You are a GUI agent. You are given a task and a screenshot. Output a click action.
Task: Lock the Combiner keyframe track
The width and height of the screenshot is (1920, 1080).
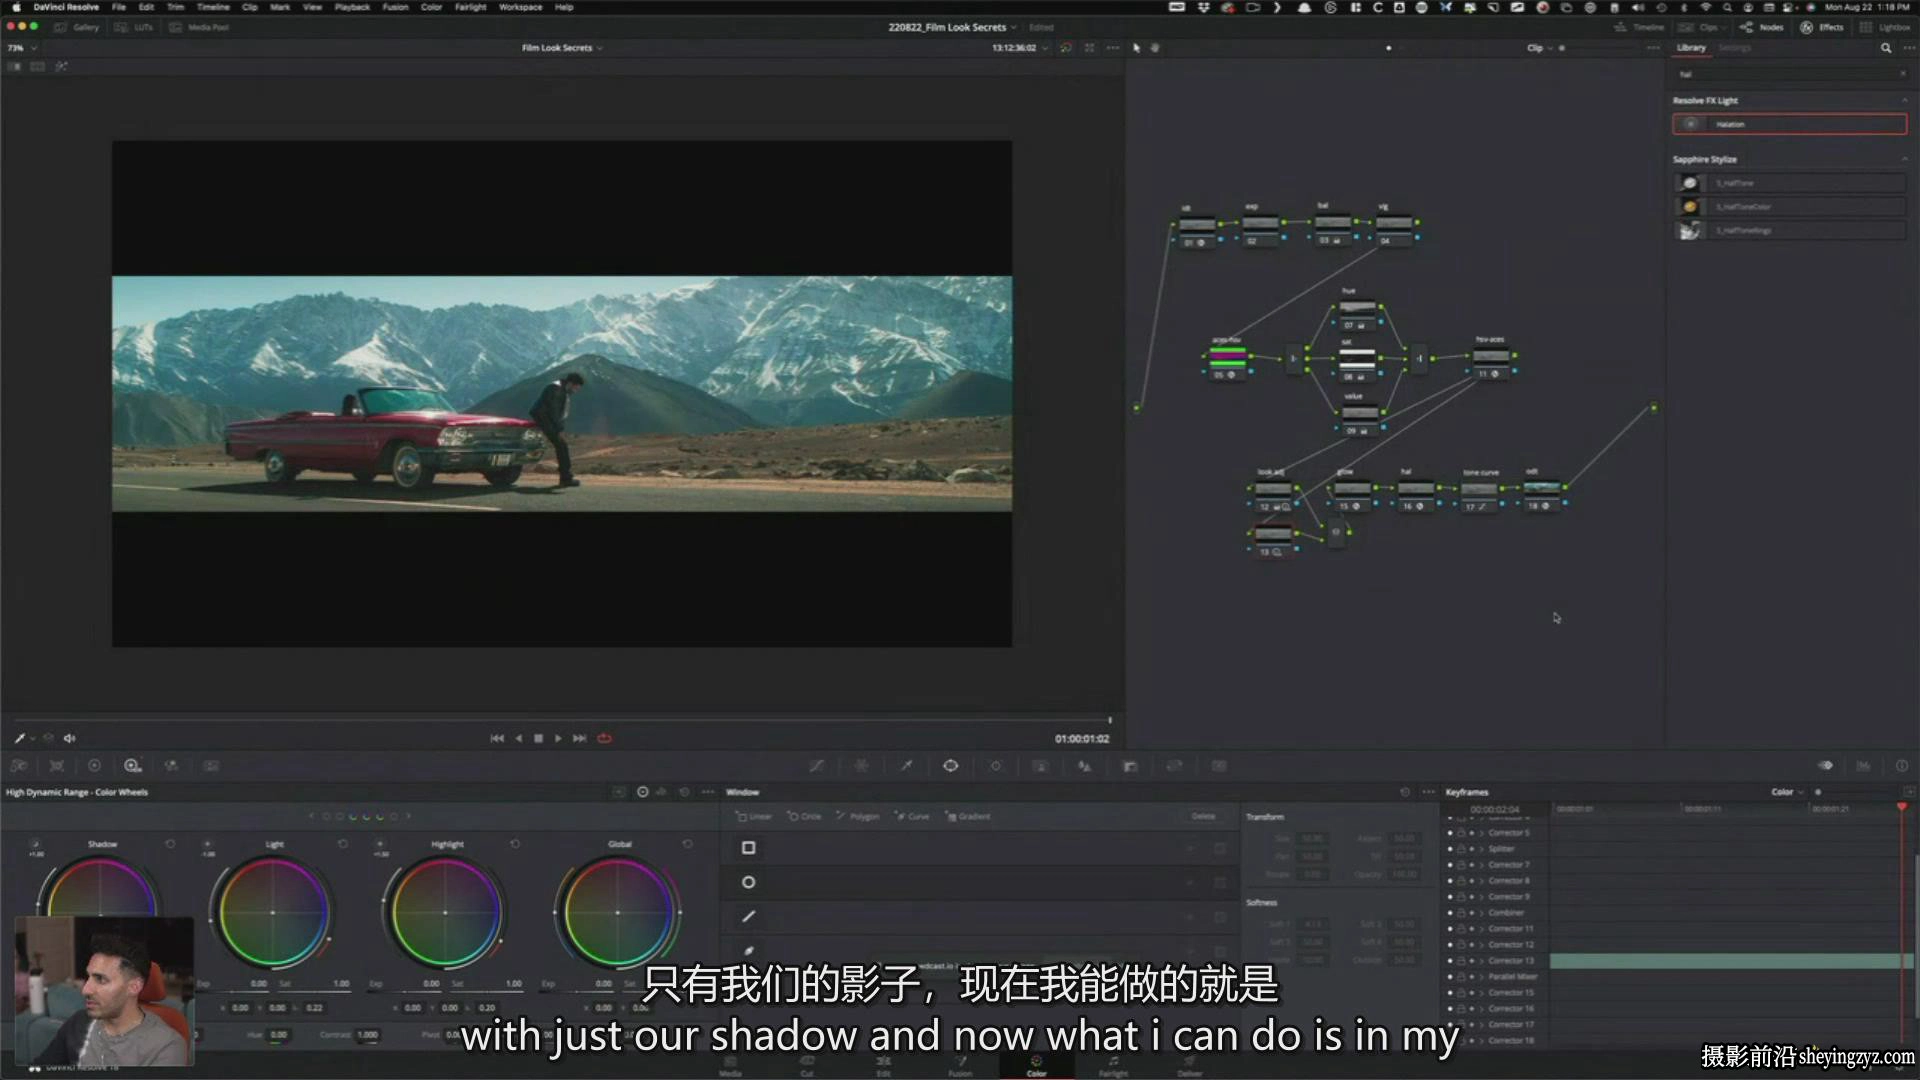[1461, 913]
